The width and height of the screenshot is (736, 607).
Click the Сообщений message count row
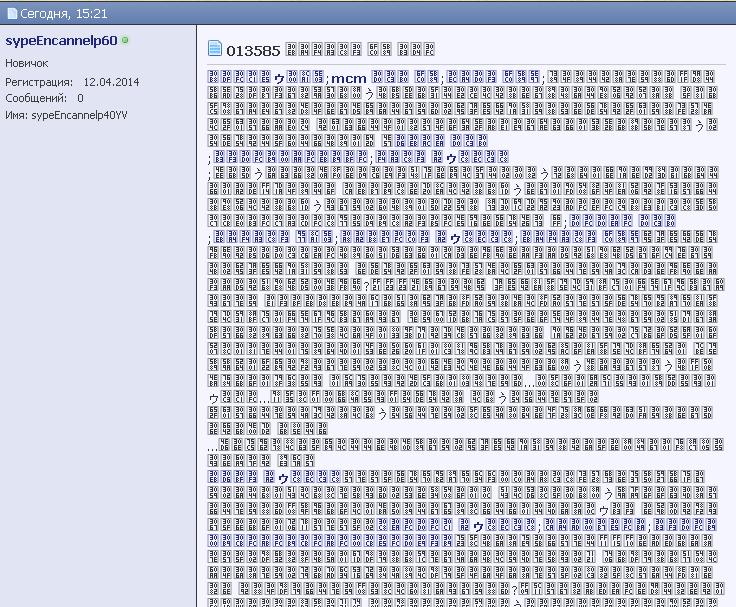point(45,98)
